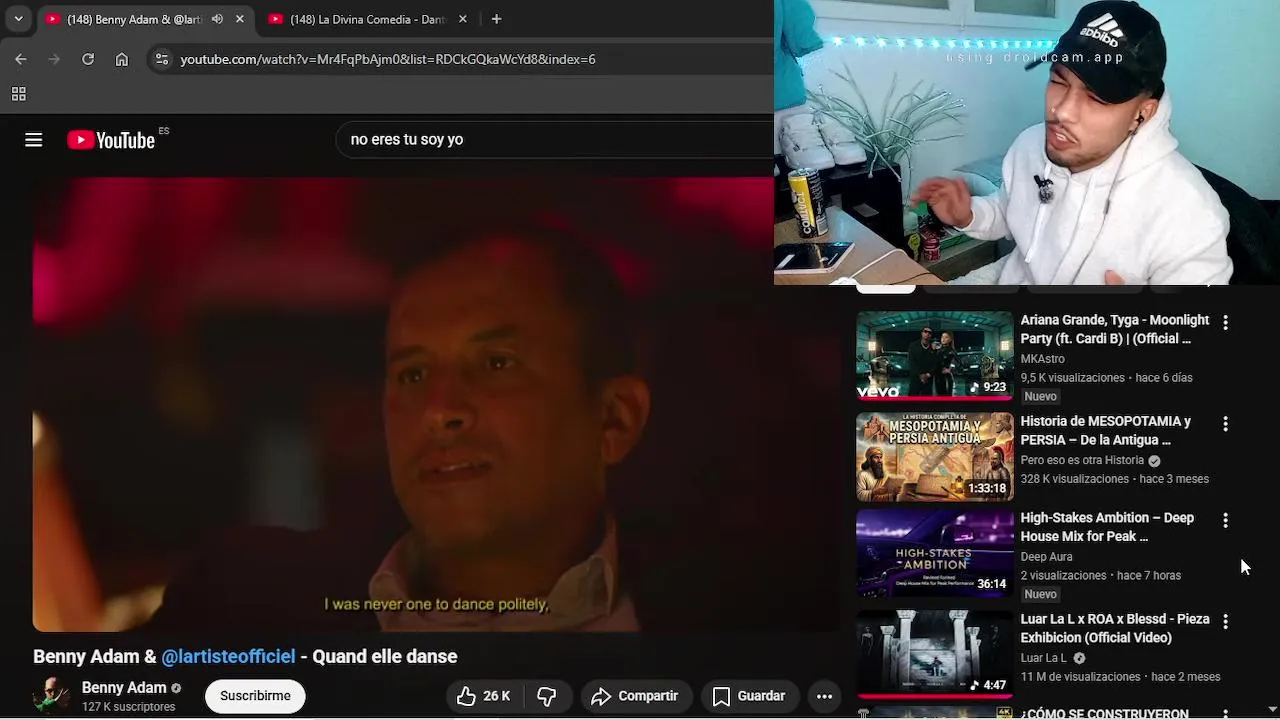Click the 127 K suscriptores text

click(128, 707)
